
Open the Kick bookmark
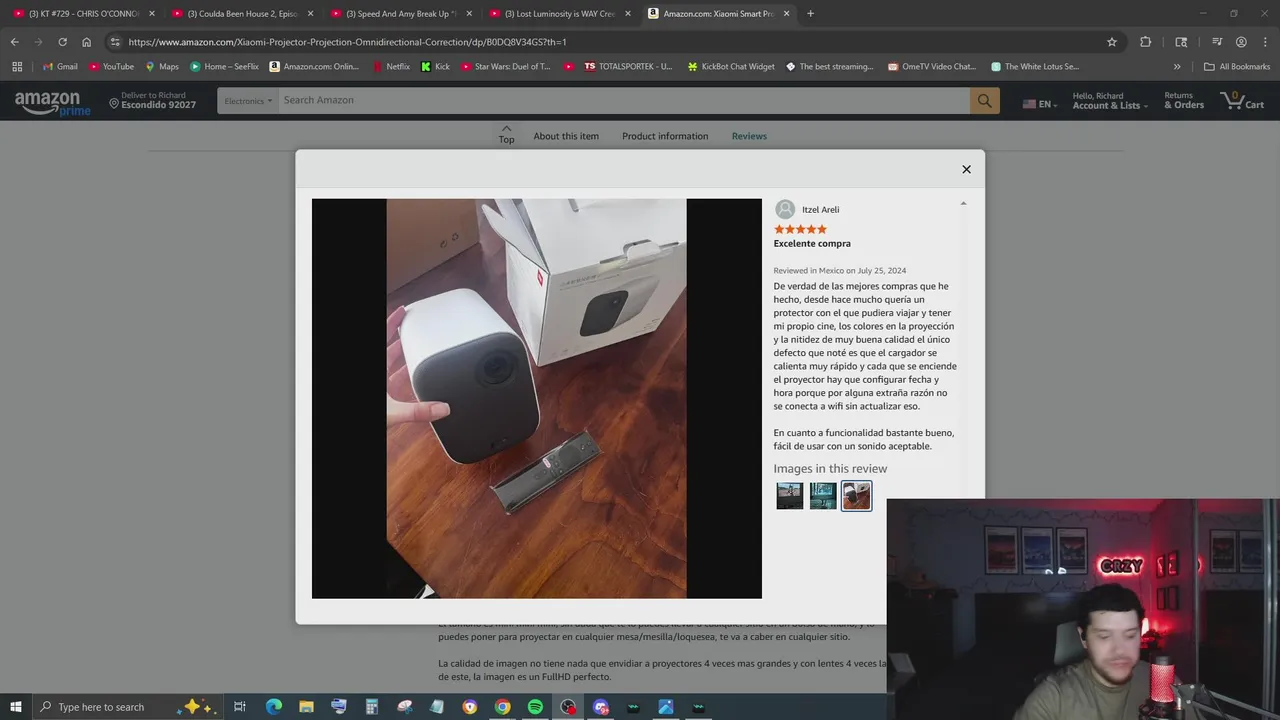tap(435, 67)
